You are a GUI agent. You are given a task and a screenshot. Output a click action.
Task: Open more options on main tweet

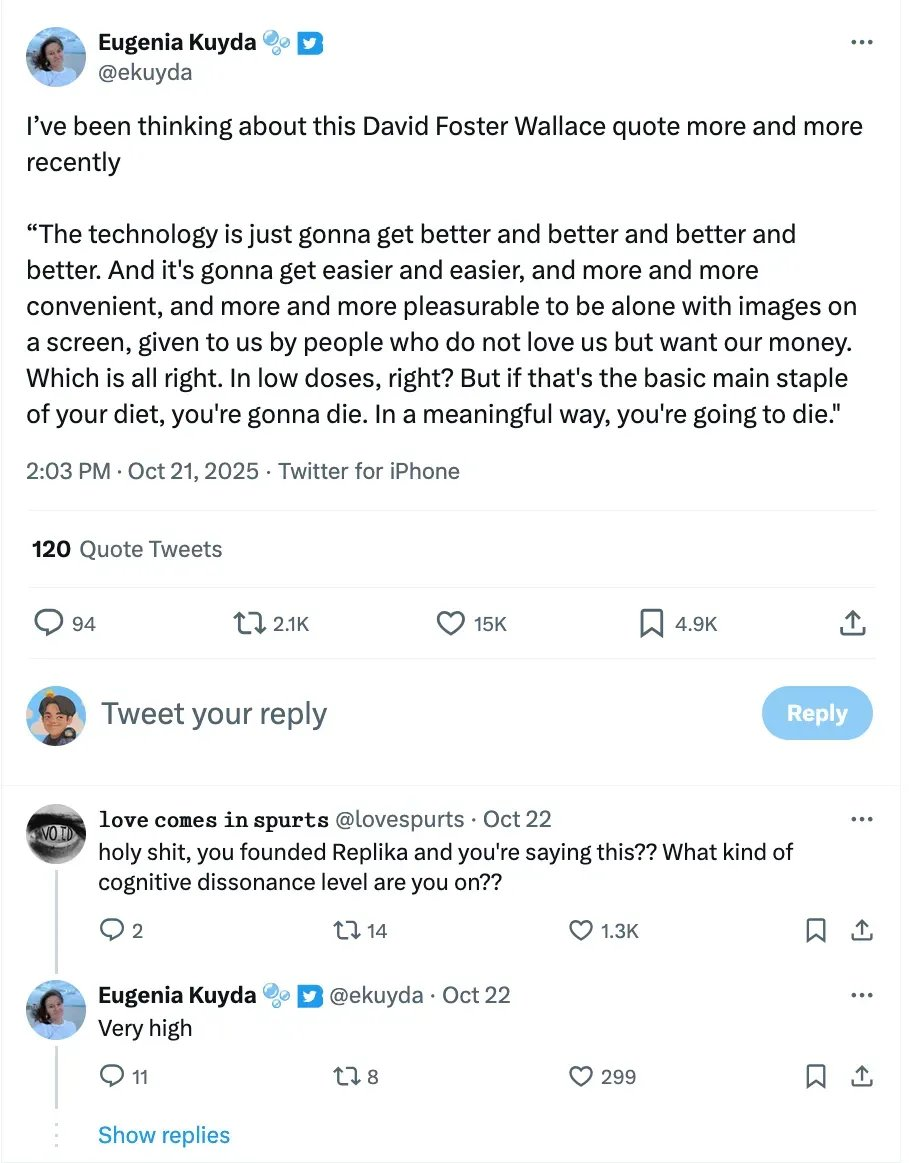pyautogui.click(x=861, y=43)
